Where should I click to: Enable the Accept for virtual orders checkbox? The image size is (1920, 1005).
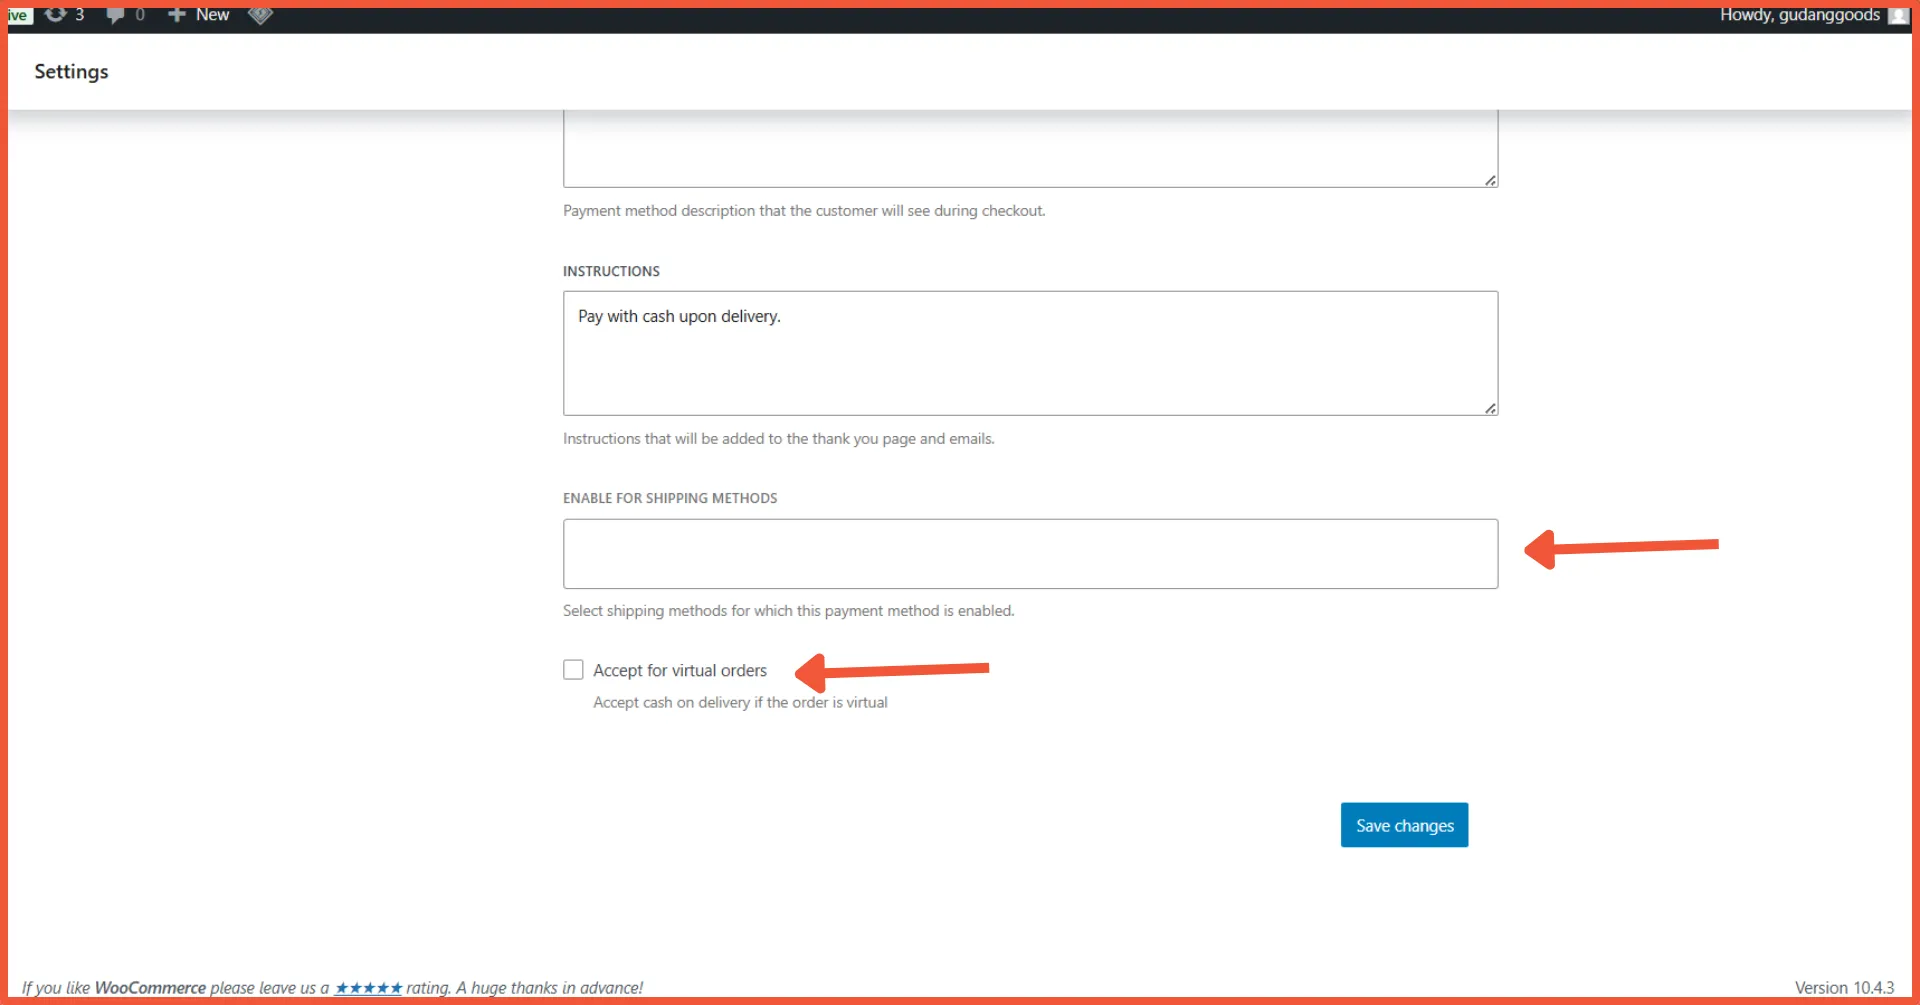pyautogui.click(x=573, y=669)
